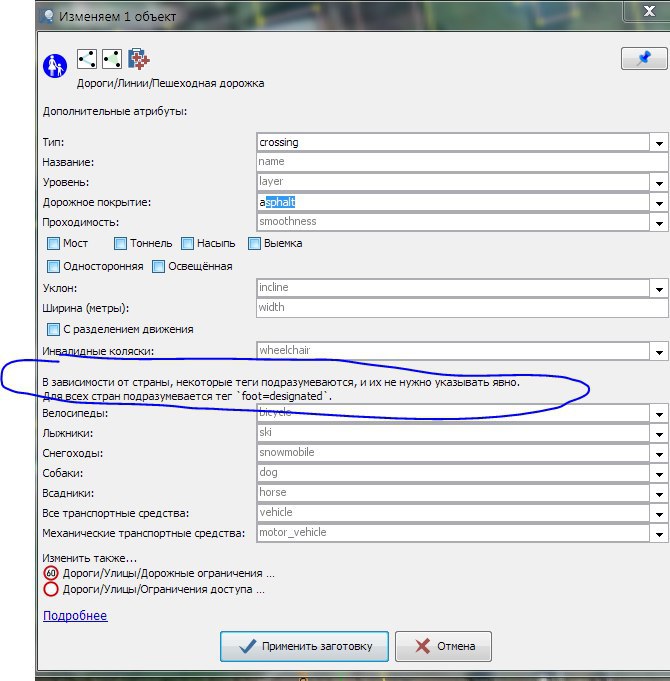This screenshot has width=670, height=681.
Task: Expand the Собаки dog dropdown
Action: 659,473
